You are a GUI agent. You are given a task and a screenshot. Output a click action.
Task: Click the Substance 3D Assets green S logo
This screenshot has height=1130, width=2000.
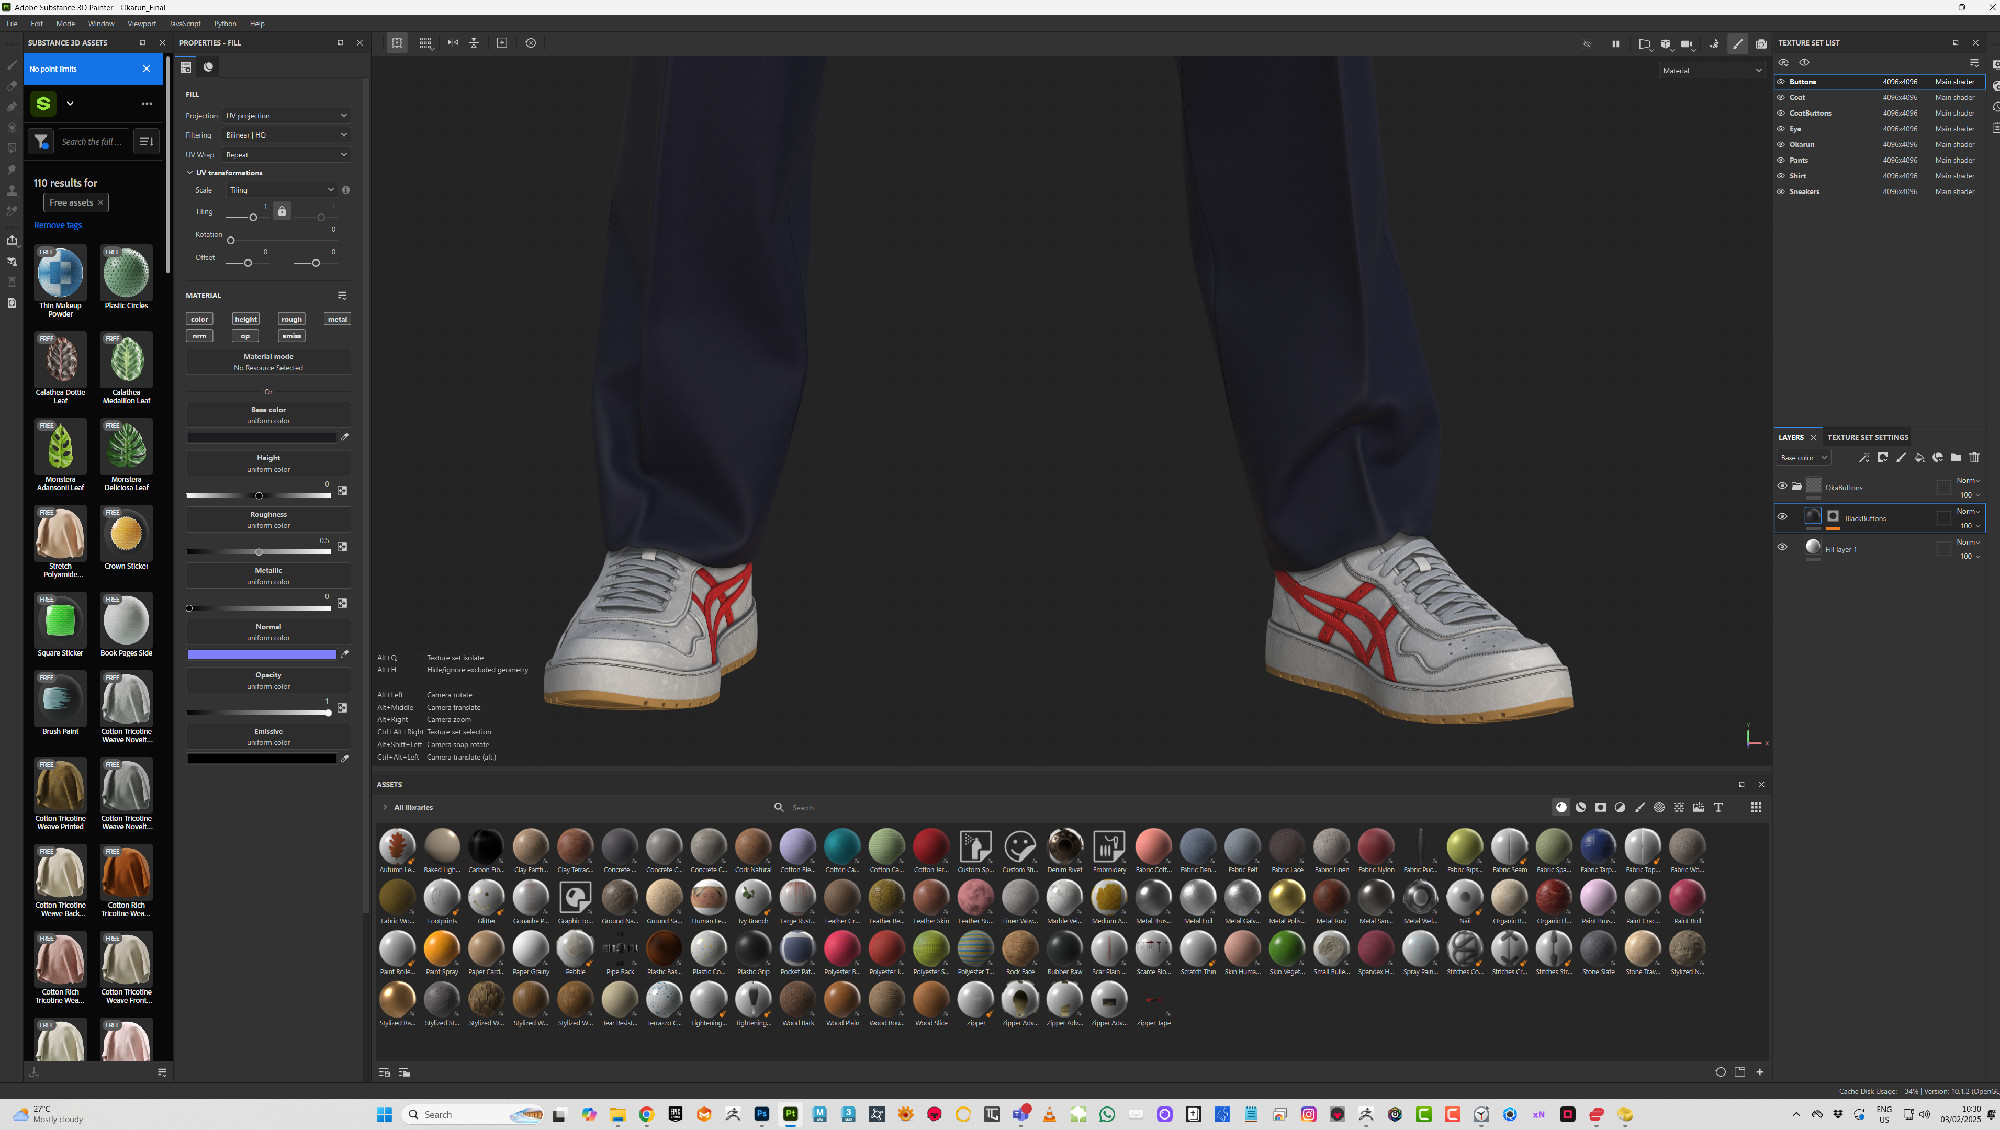[43, 103]
